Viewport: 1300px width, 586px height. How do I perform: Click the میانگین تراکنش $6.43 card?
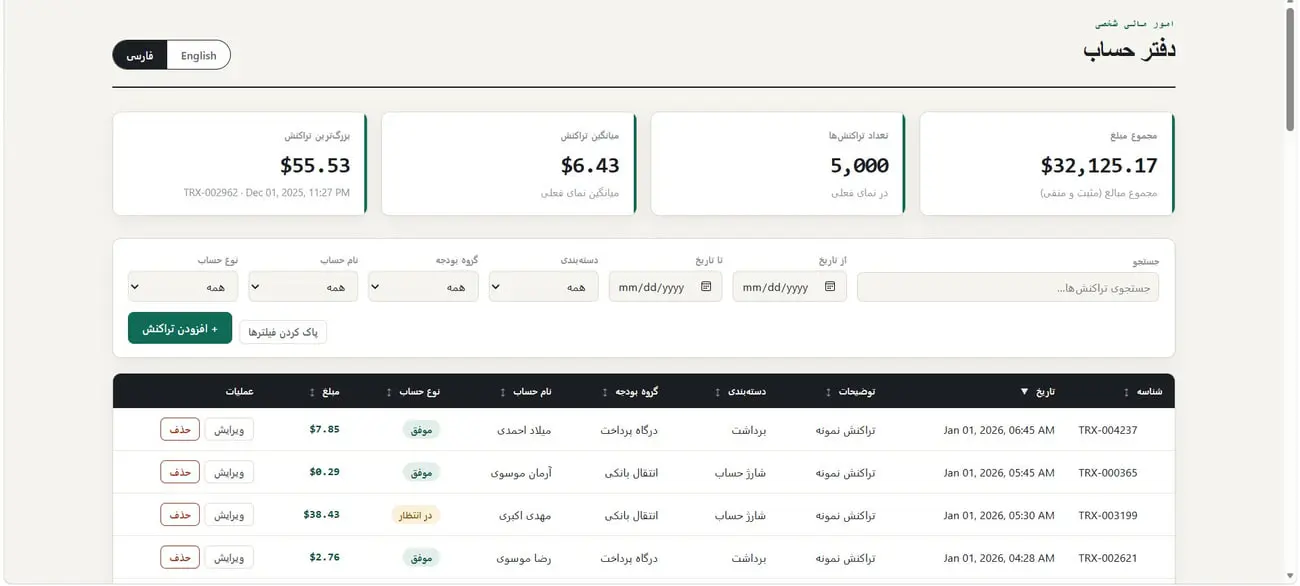[x=509, y=164]
